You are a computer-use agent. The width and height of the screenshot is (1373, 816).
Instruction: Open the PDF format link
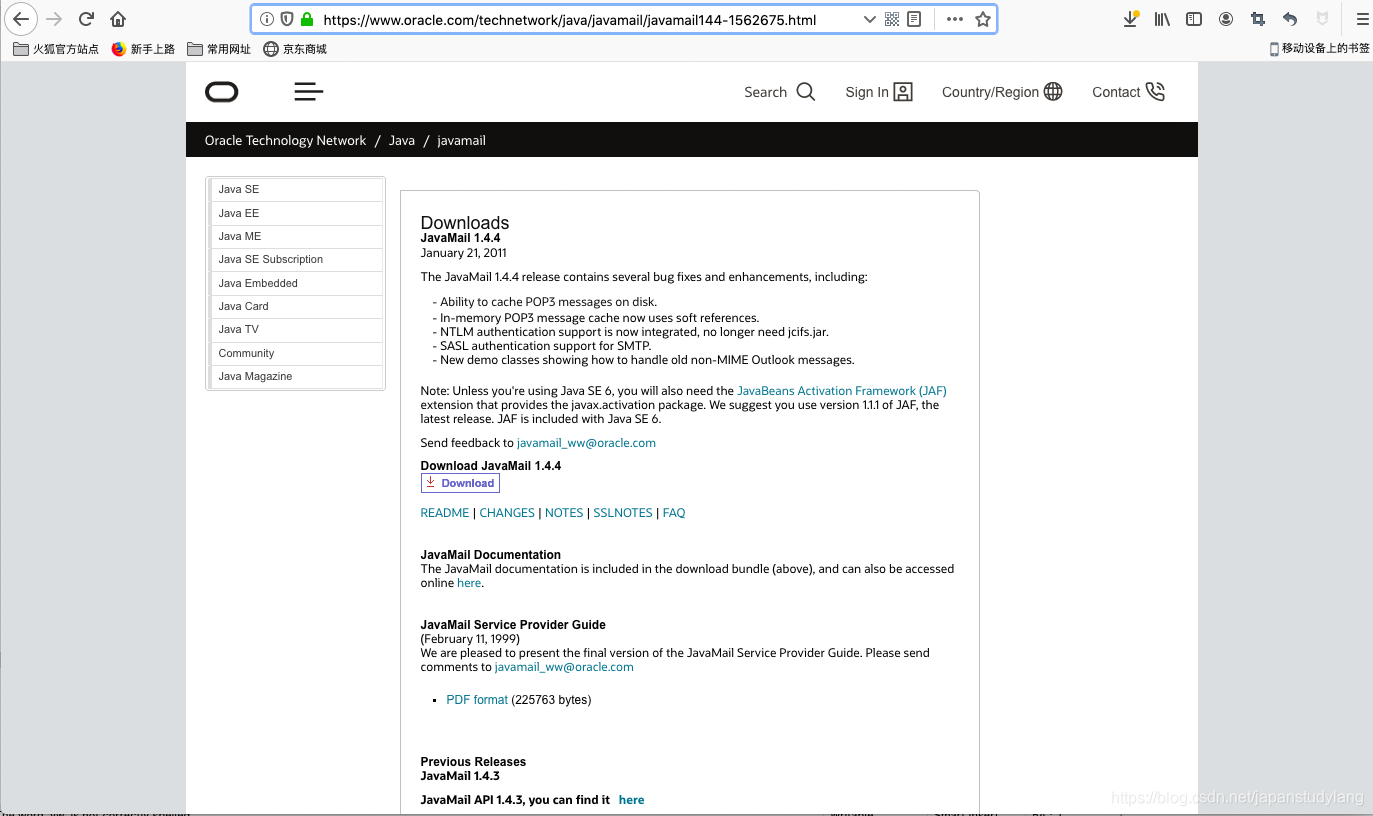tap(477, 700)
